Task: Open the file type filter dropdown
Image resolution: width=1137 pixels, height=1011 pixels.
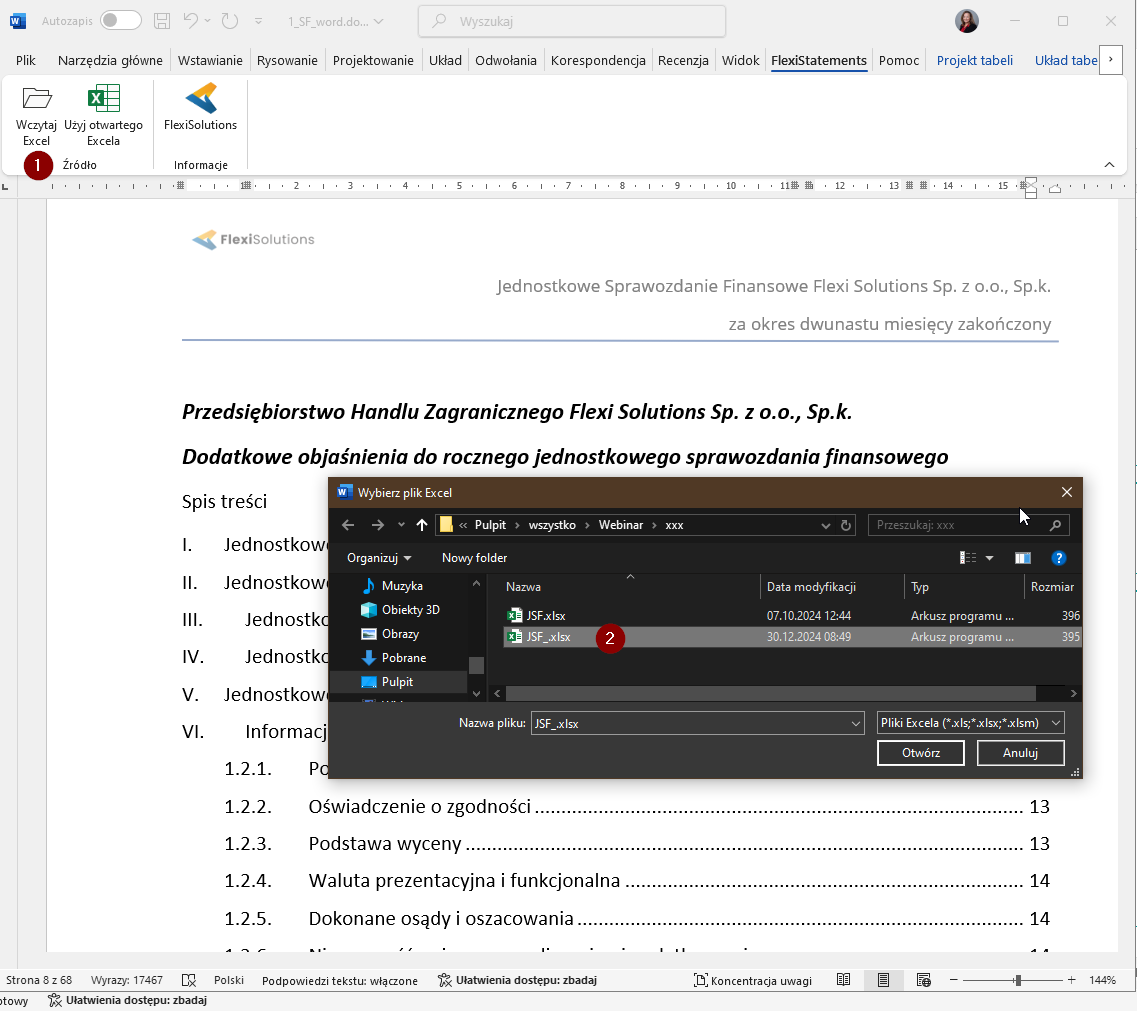Action: click(x=1057, y=723)
